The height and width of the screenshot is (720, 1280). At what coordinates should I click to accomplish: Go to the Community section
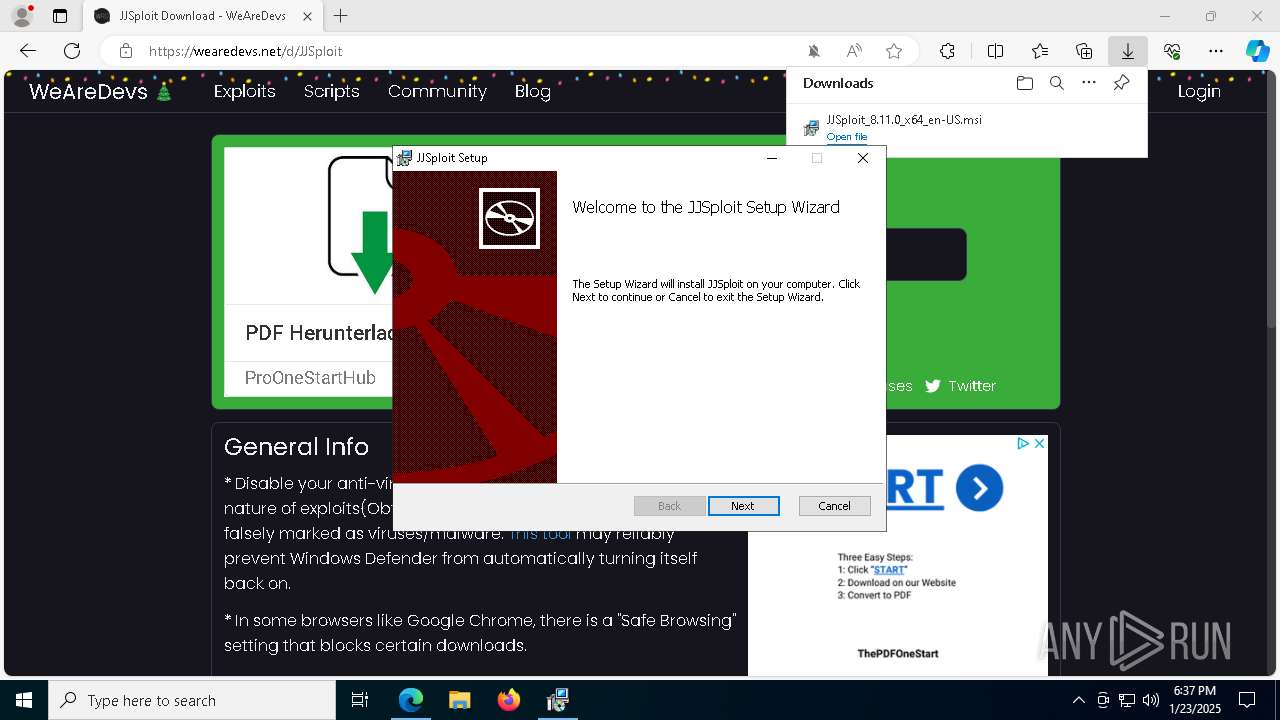click(437, 91)
